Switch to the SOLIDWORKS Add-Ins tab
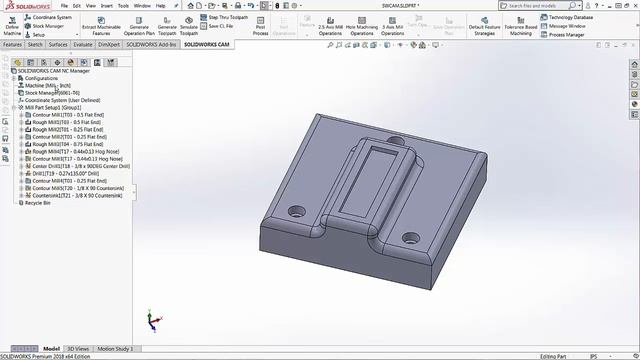This screenshot has height=360, width=640. click(151, 44)
